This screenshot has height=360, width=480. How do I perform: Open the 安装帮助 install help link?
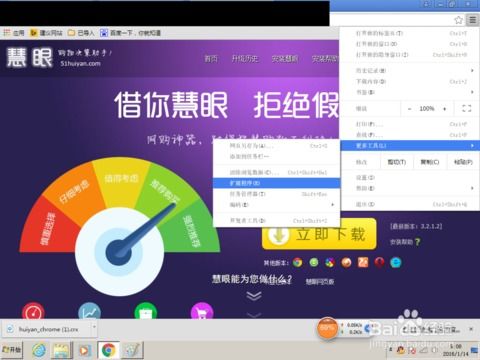pos(405,242)
